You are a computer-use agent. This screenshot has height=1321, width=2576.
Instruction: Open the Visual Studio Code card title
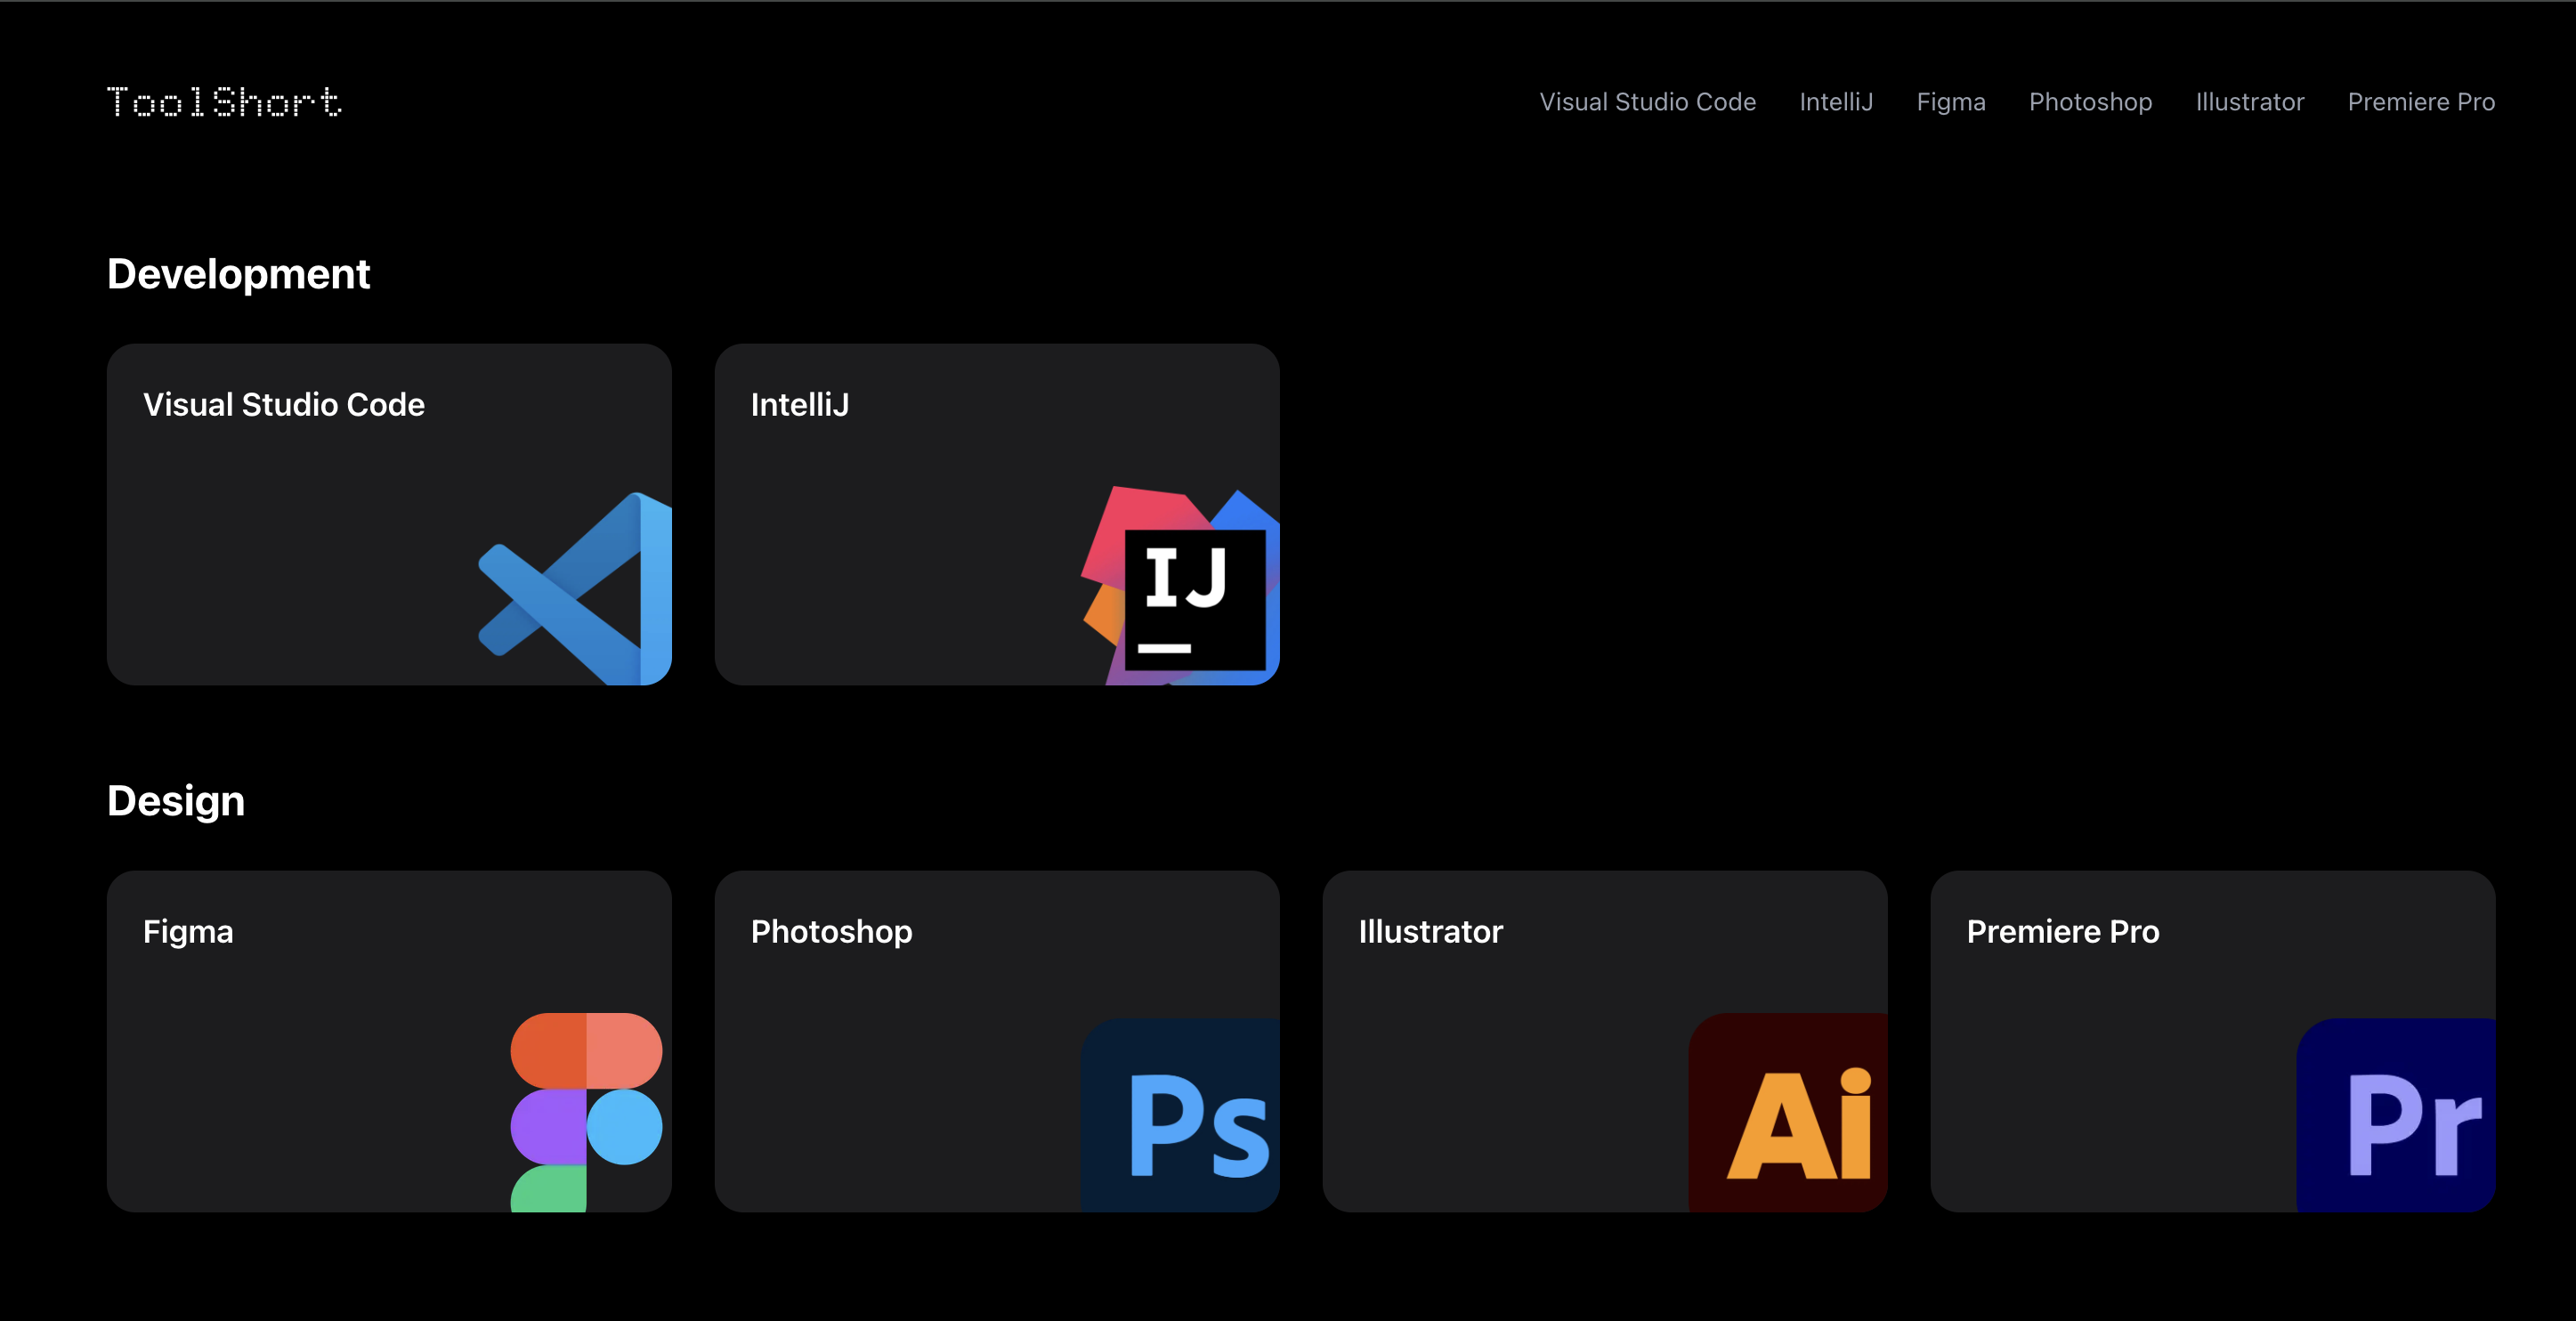[x=284, y=405]
